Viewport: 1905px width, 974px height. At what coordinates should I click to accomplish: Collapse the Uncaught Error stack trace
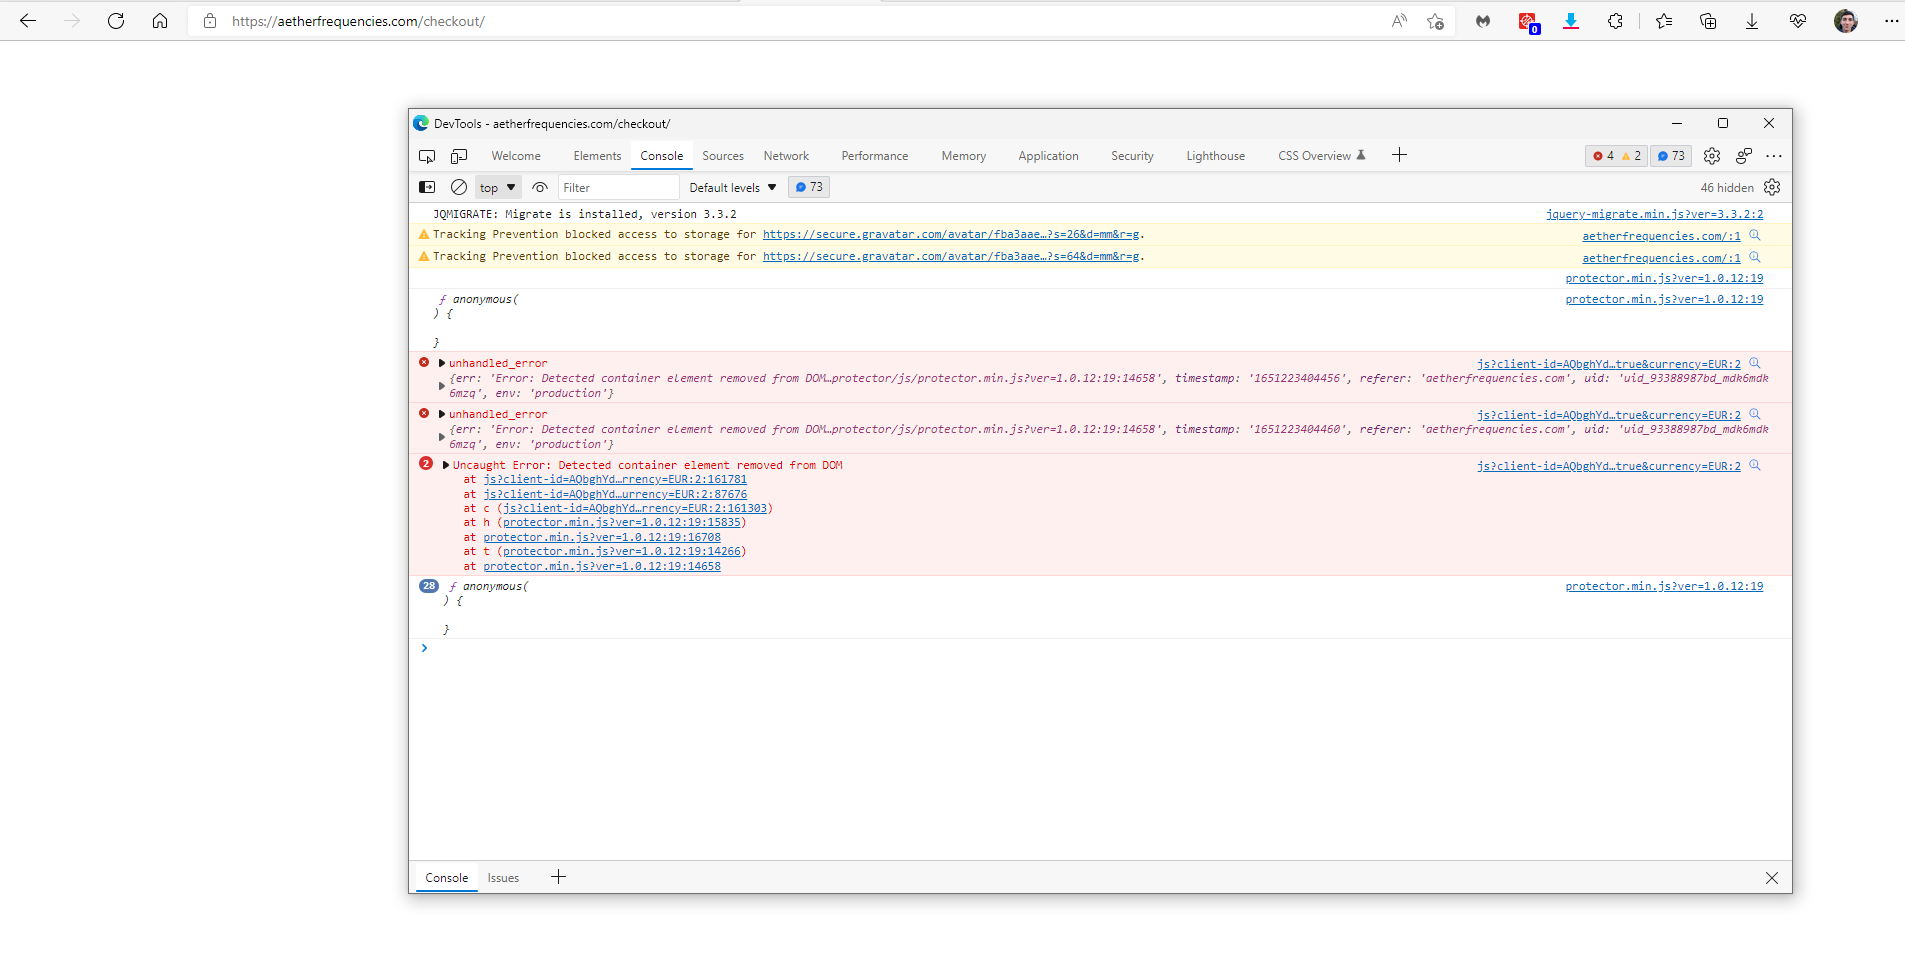click(x=446, y=465)
